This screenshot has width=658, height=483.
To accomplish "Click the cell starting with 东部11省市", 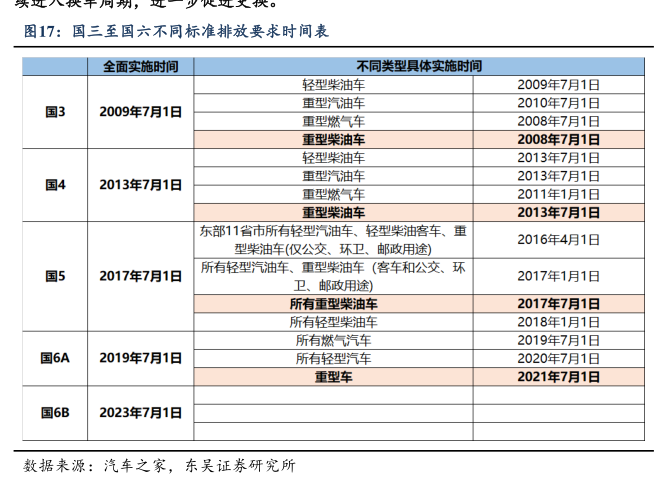I will click(333, 240).
